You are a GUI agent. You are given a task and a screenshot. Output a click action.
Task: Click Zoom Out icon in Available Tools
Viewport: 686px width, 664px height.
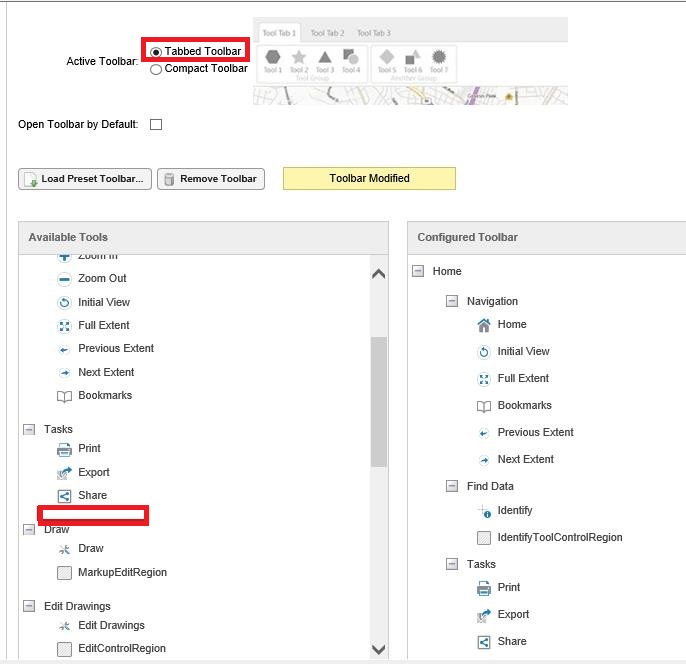(64, 279)
